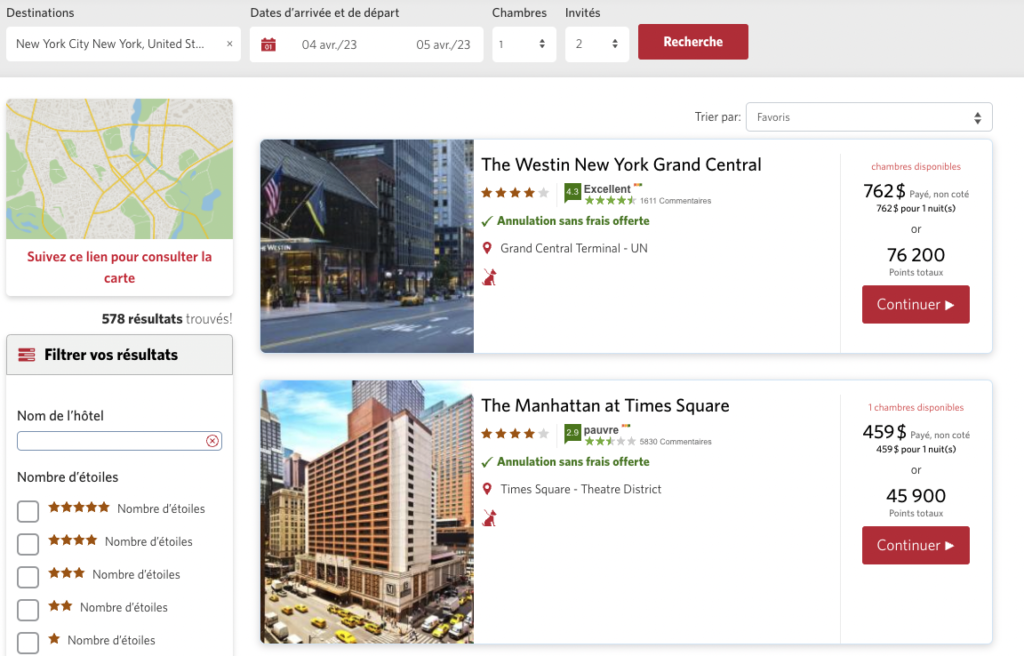Check the five-star rating filter
This screenshot has height=656, width=1024.
(28, 511)
